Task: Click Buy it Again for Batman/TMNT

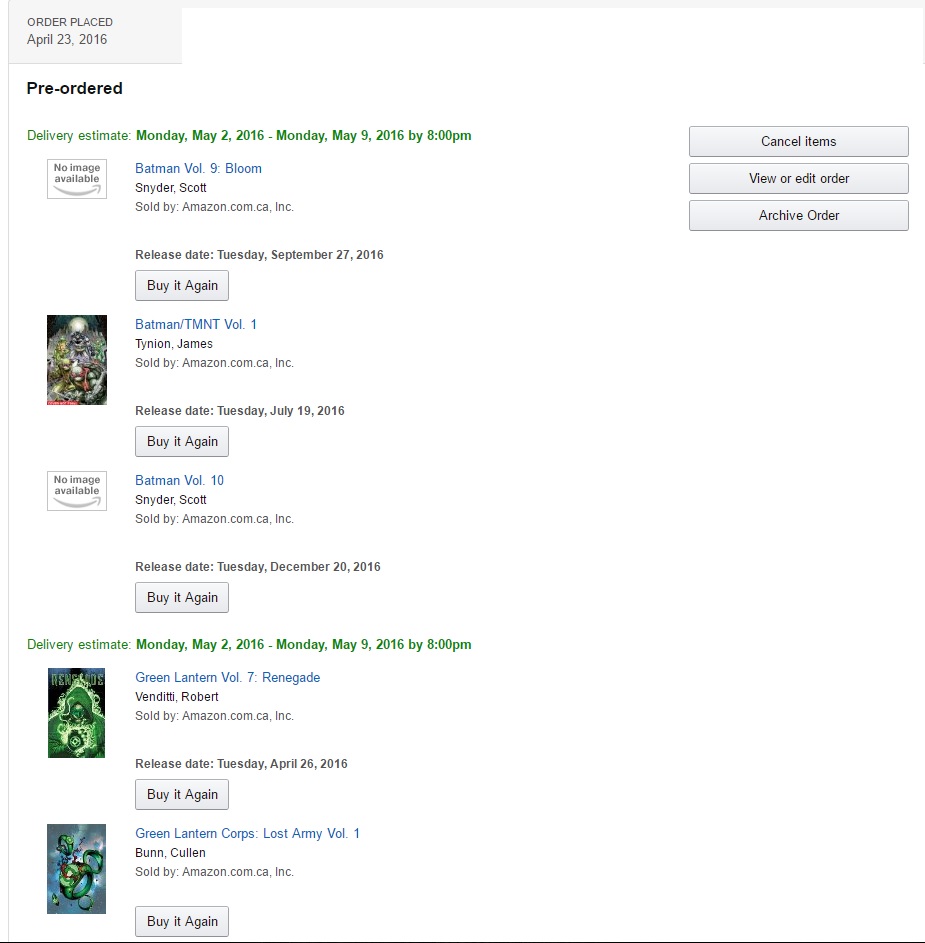Action: point(182,441)
